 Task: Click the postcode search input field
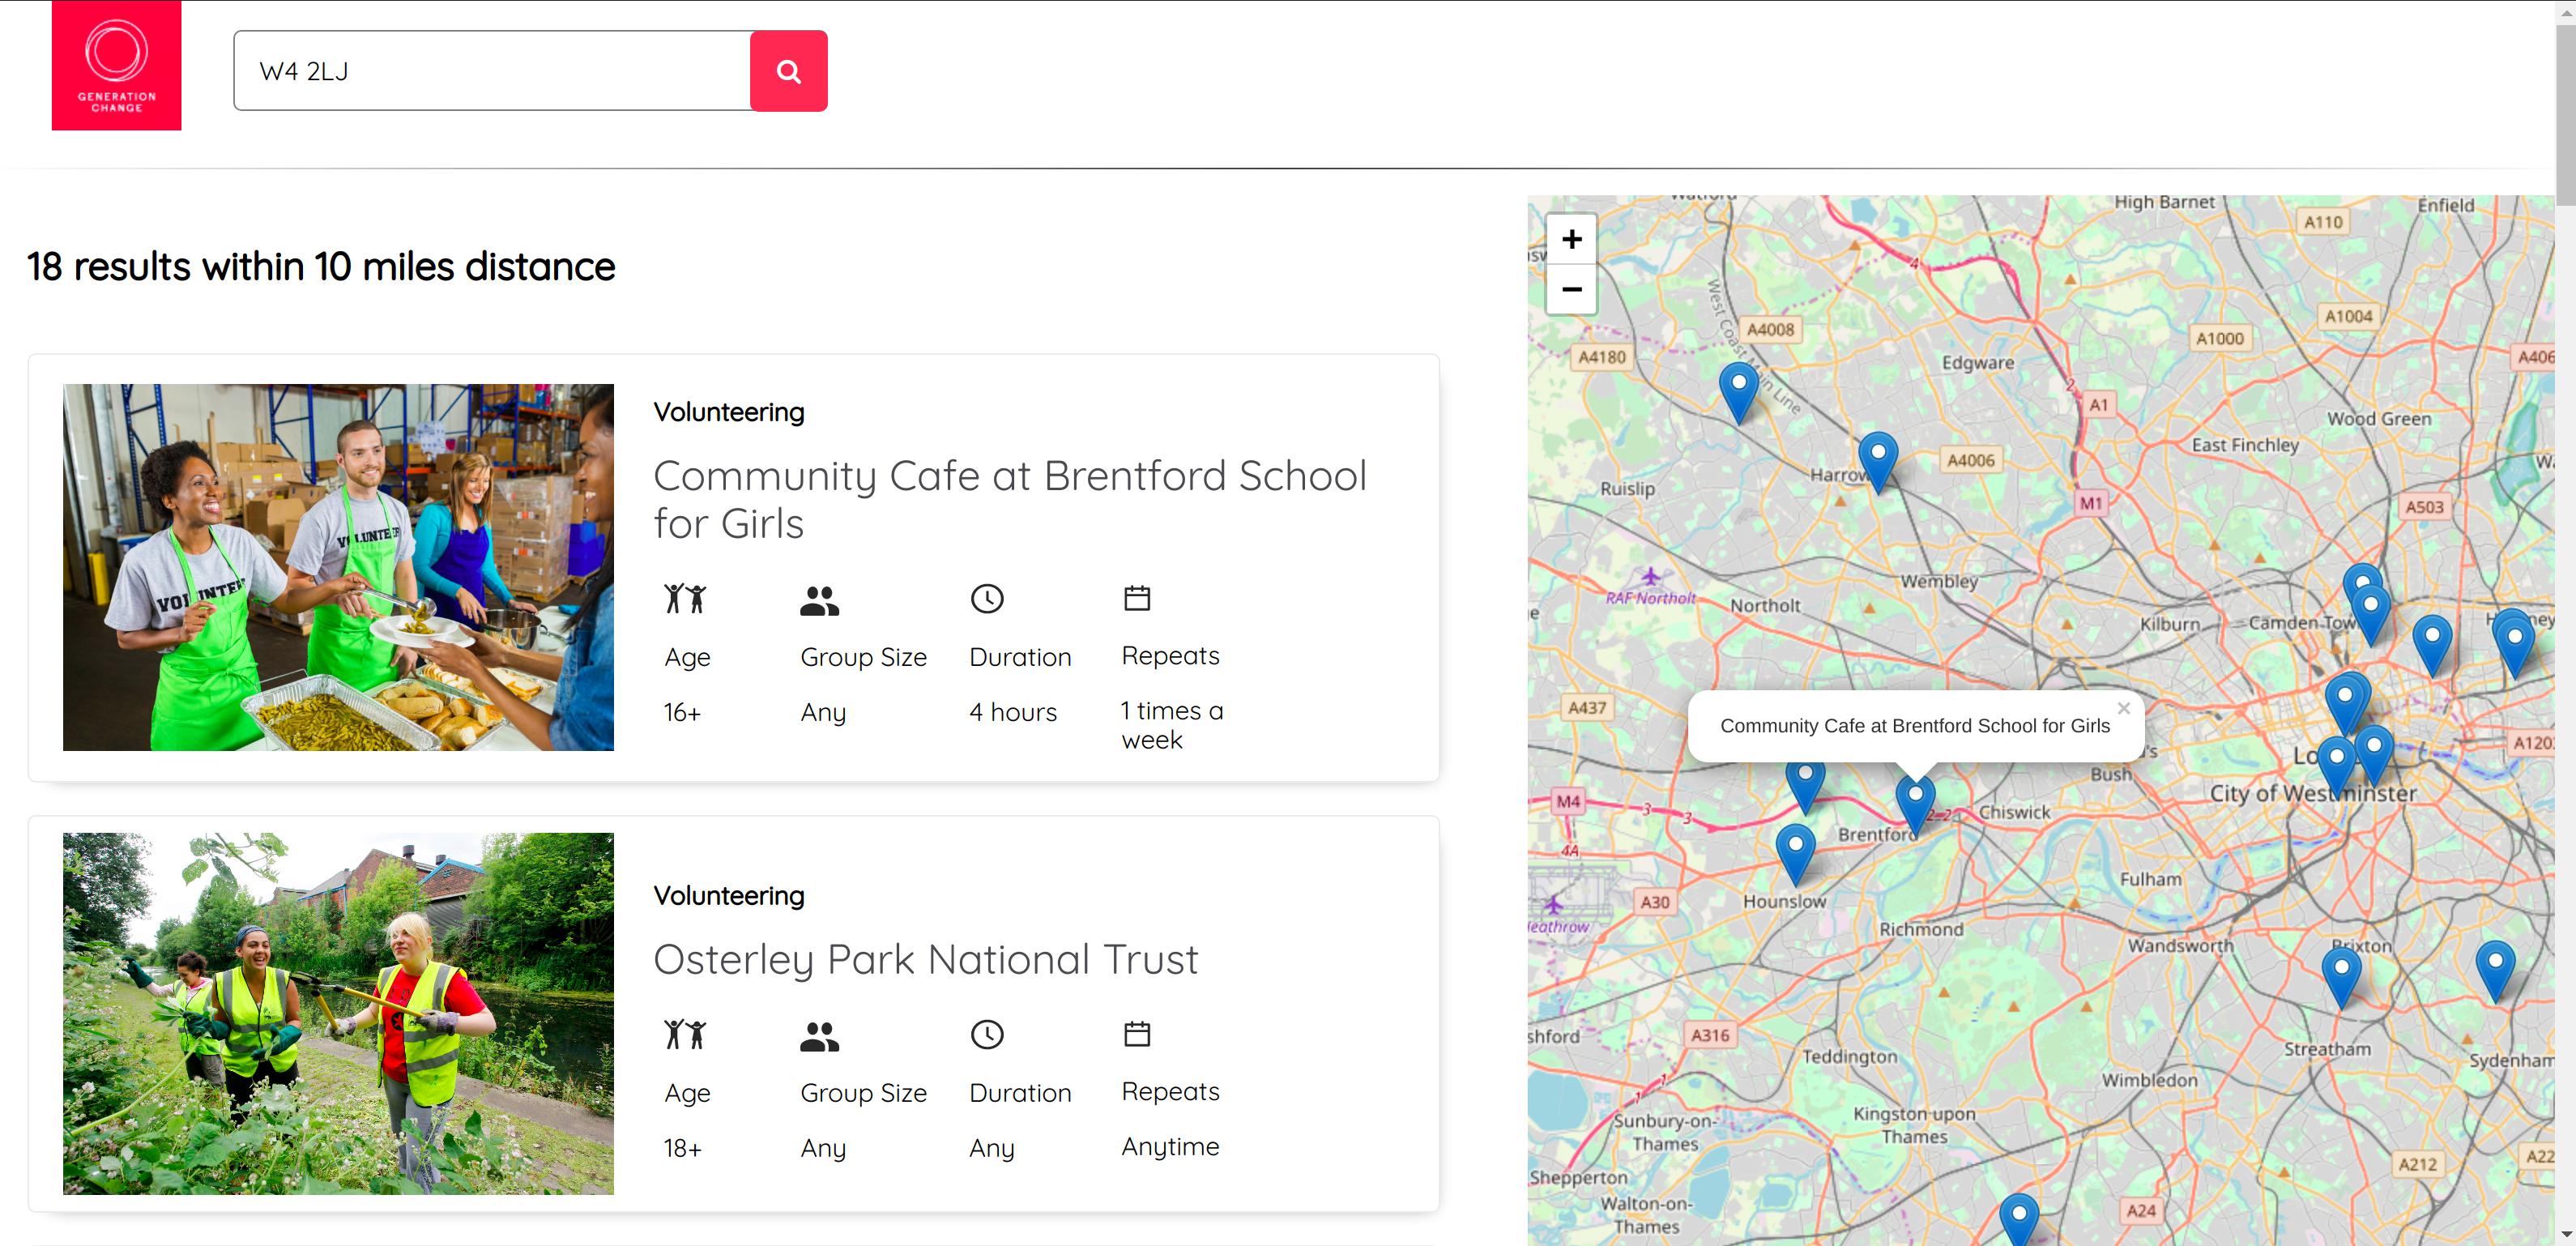[492, 71]
